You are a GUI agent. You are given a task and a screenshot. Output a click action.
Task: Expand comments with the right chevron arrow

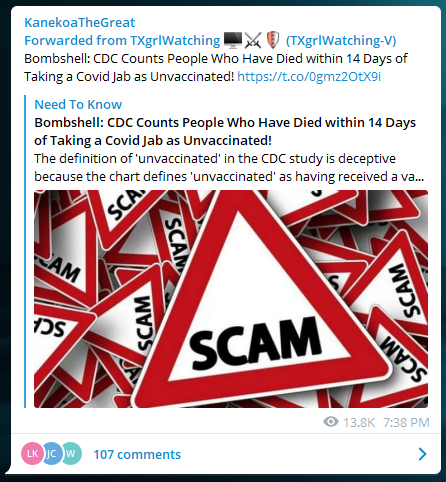click(x=422, y=454)
